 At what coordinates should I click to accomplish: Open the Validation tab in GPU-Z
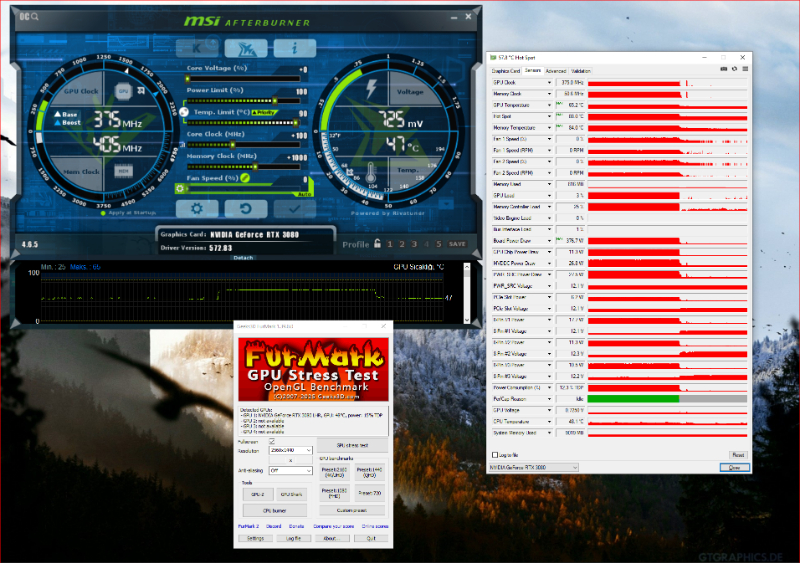(581, 71)
